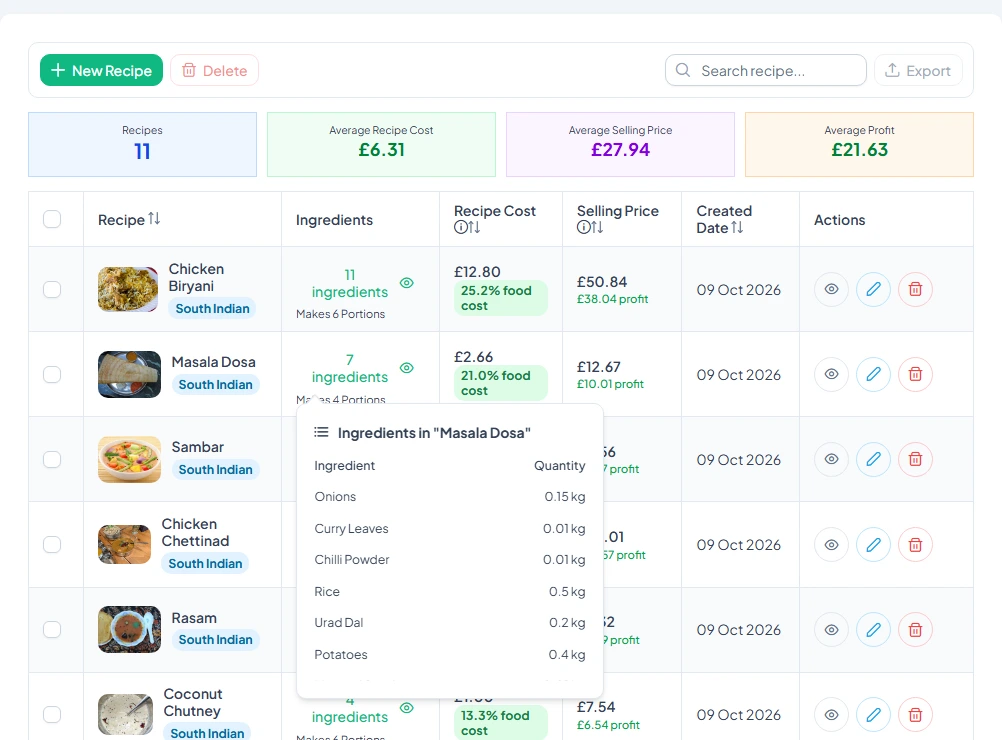Sort by Created Date arrows
Image resolution: width=1002 pixels, height=740 pixels.
pos(737,227)
